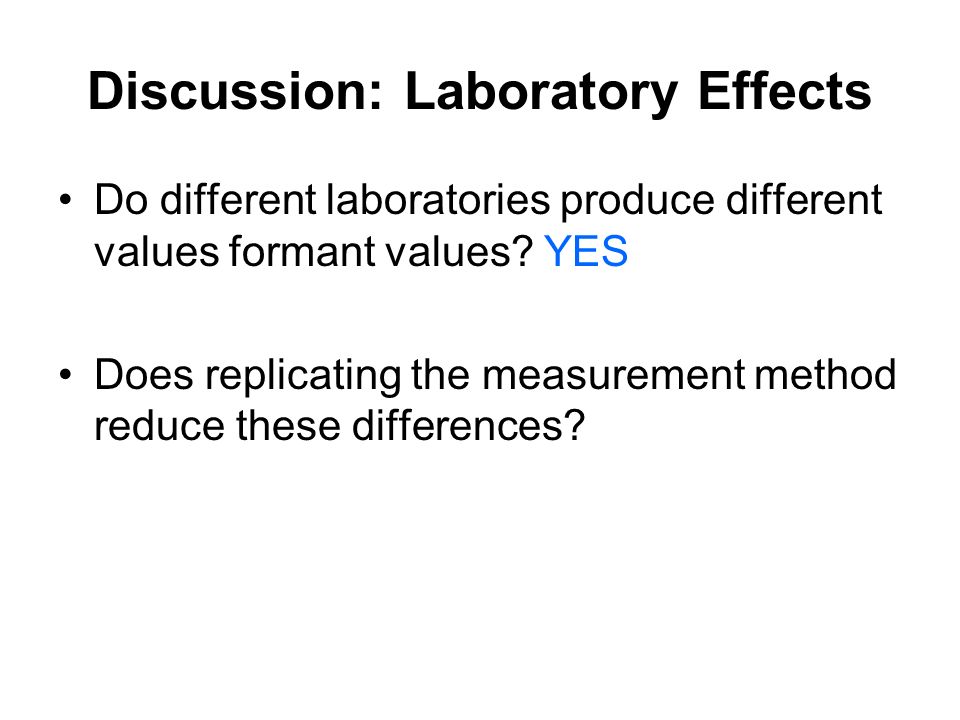Click the word "measurement" in second bullet
This screenshot has height=720, width=960.
[x=614, y=374]
